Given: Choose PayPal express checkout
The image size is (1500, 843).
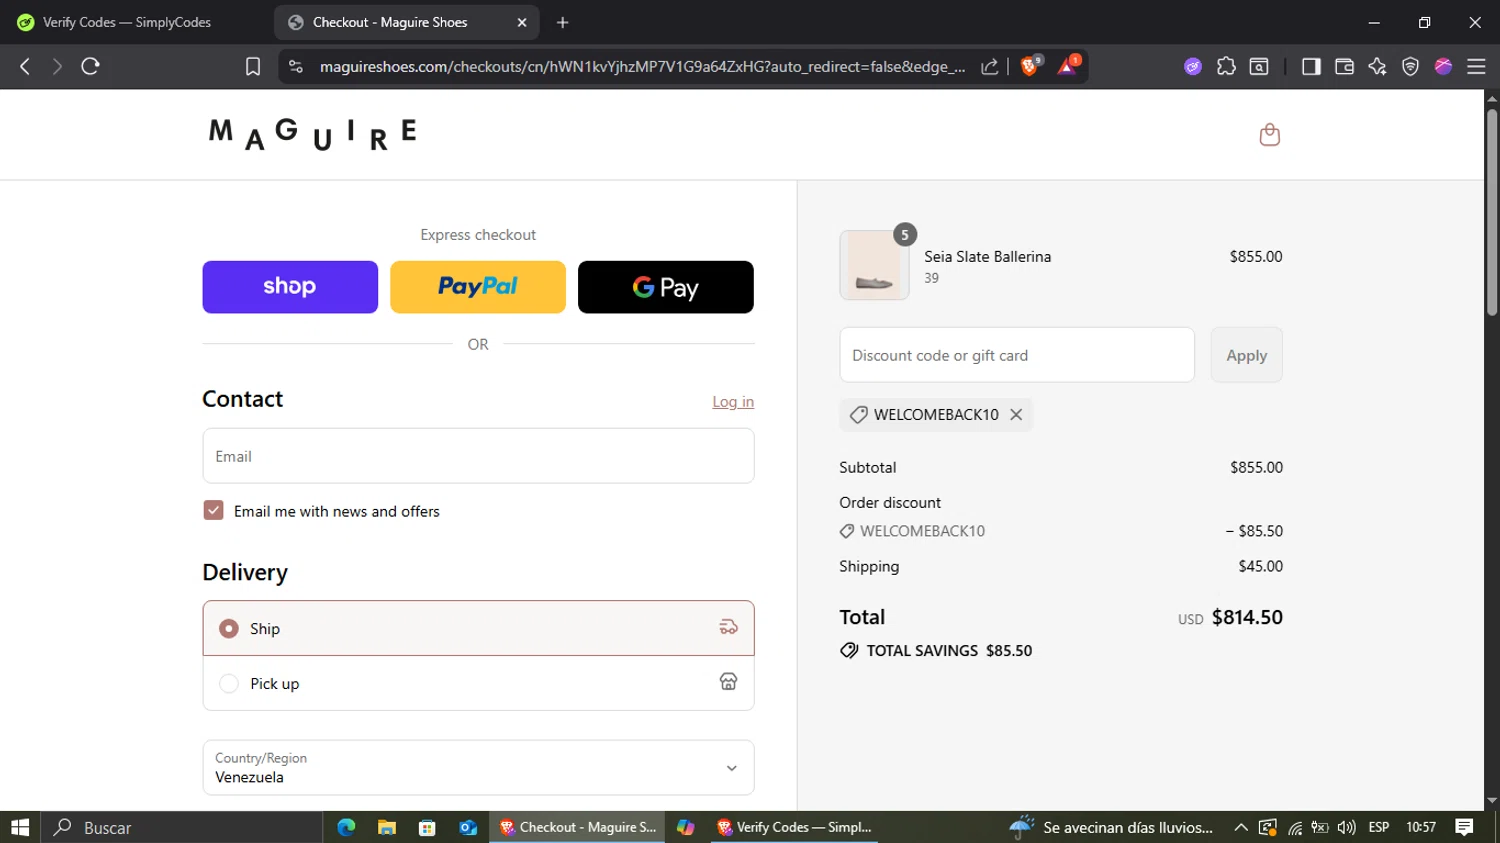Looking at the screenshot, I should pos(478,287).
